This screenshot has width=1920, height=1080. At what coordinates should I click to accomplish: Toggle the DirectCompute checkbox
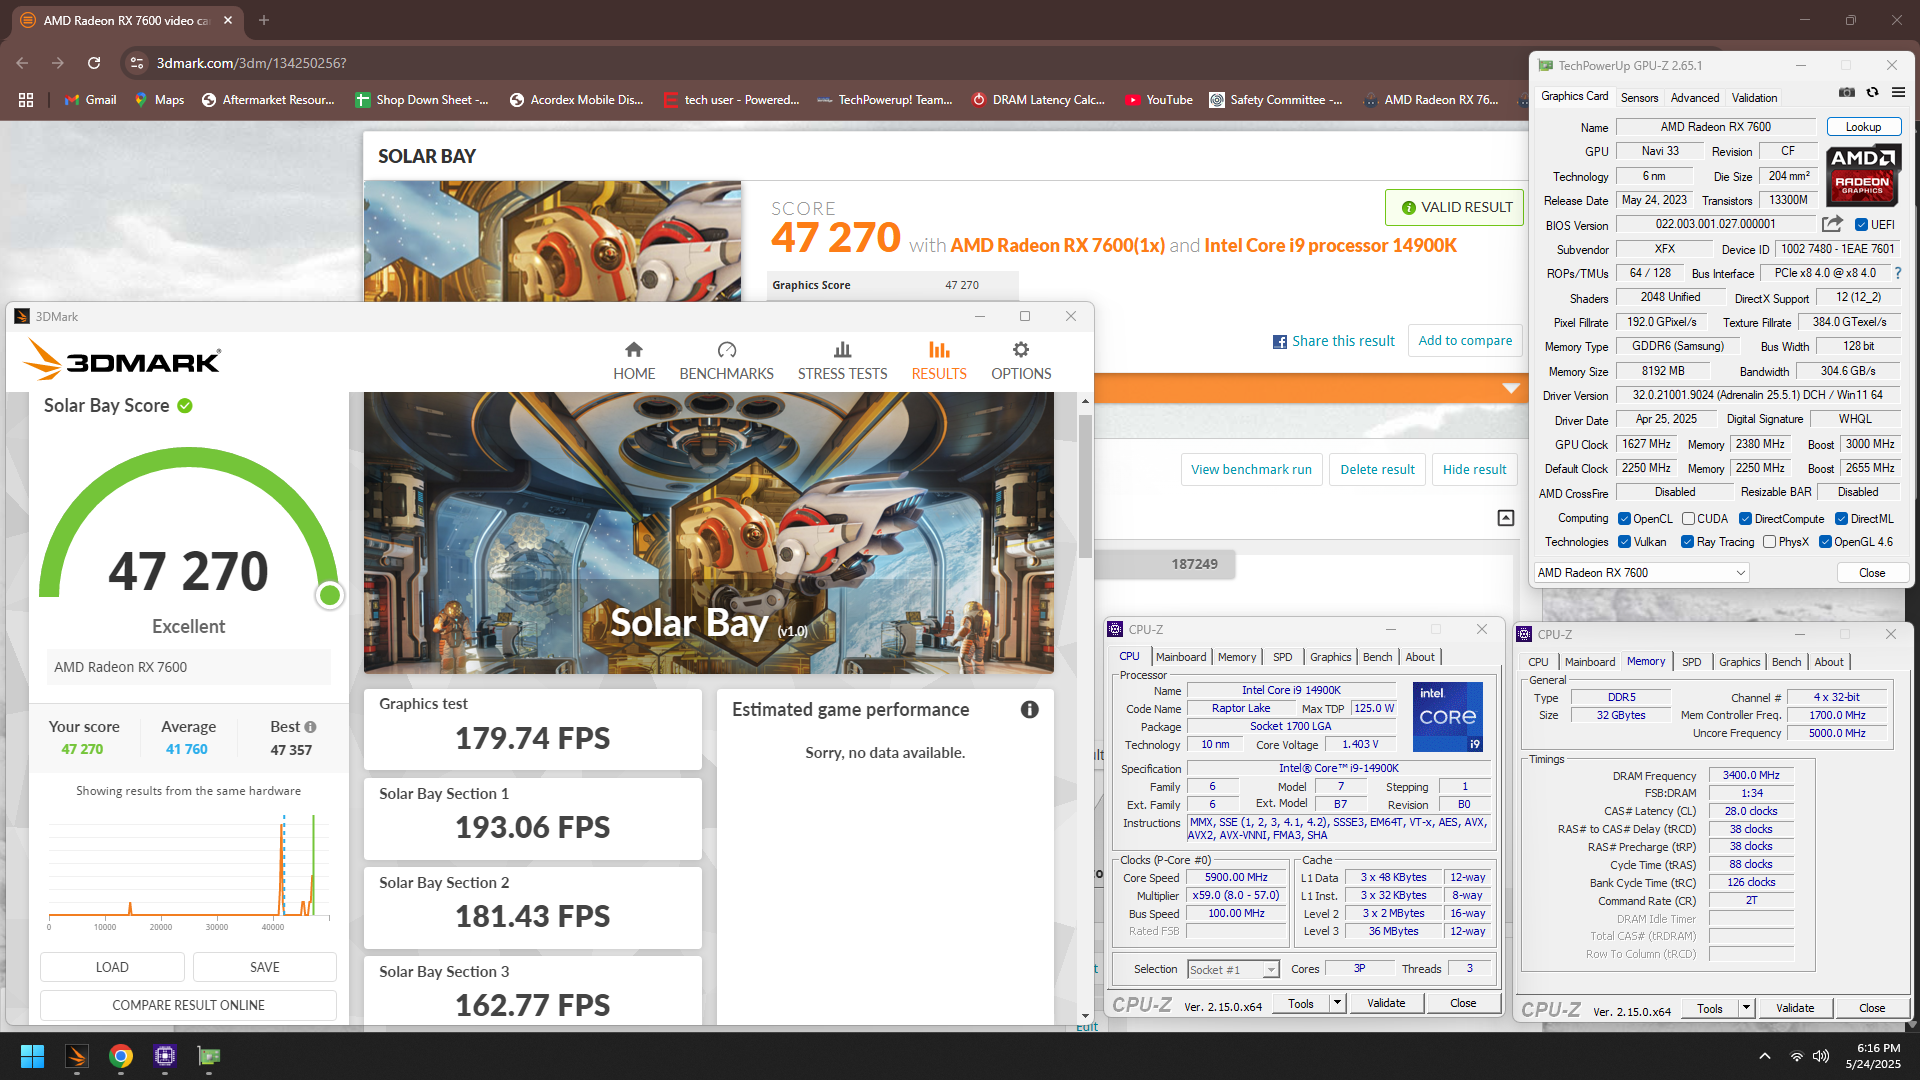1745,519
